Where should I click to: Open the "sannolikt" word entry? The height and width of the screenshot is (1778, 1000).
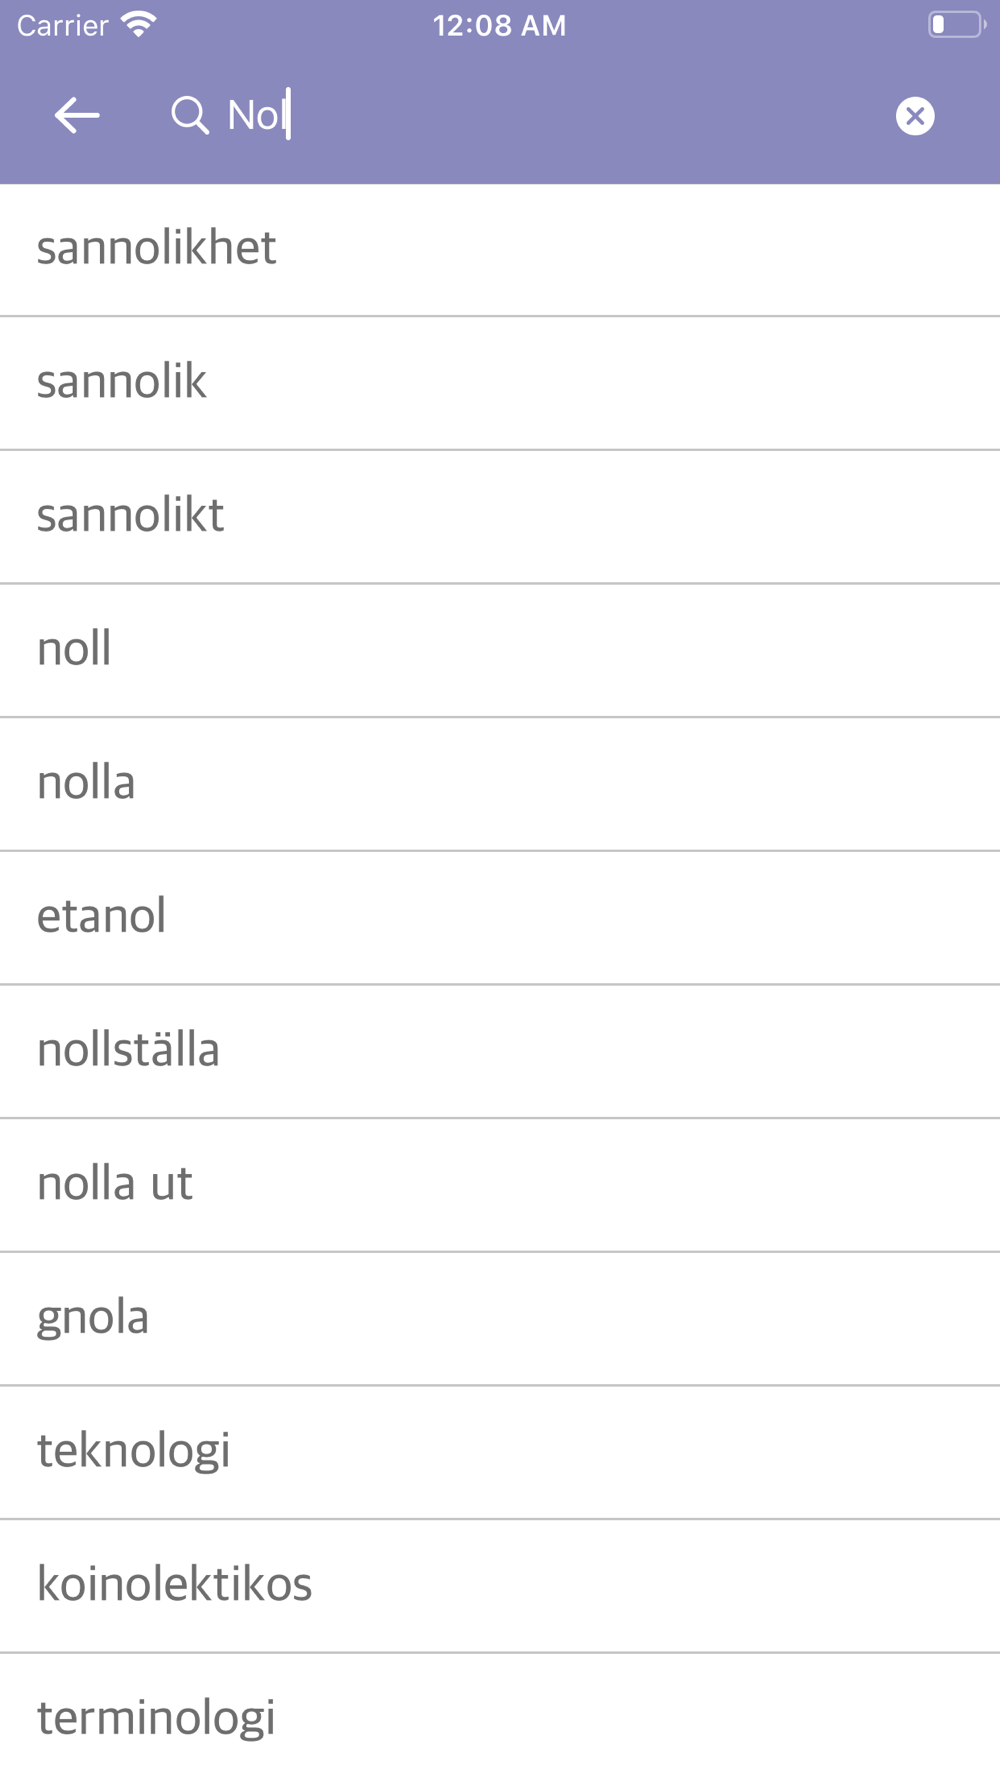pos(500,517)
